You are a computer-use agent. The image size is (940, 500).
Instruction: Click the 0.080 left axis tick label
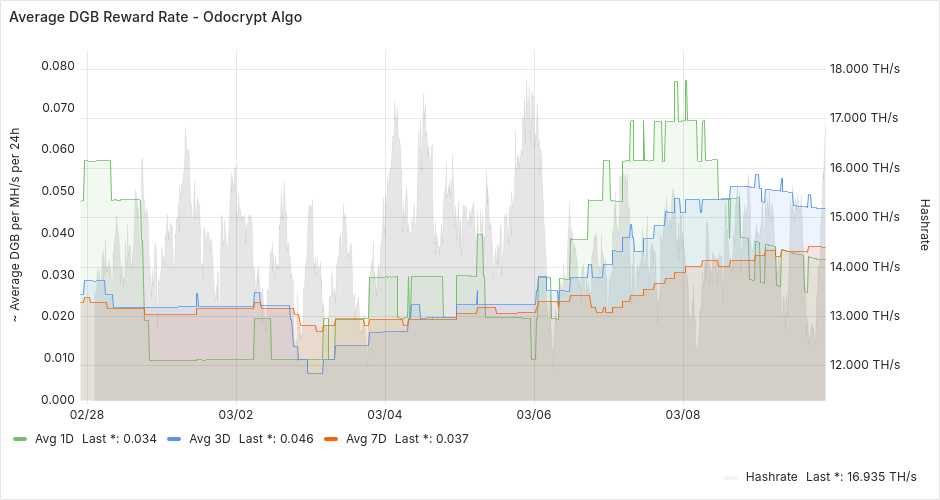58,67
